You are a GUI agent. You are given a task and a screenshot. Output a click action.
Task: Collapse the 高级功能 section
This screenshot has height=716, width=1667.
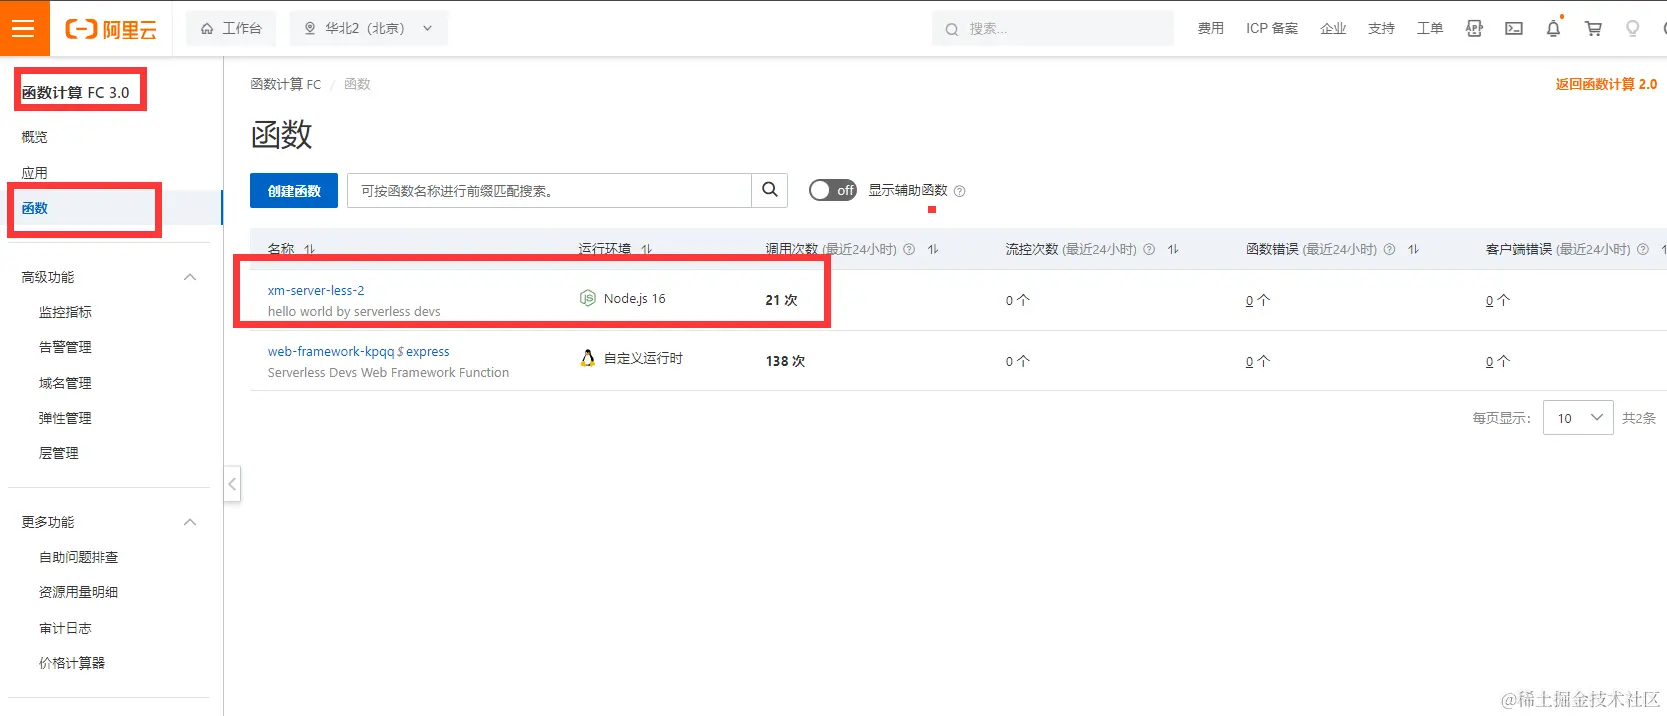point(190,277)
